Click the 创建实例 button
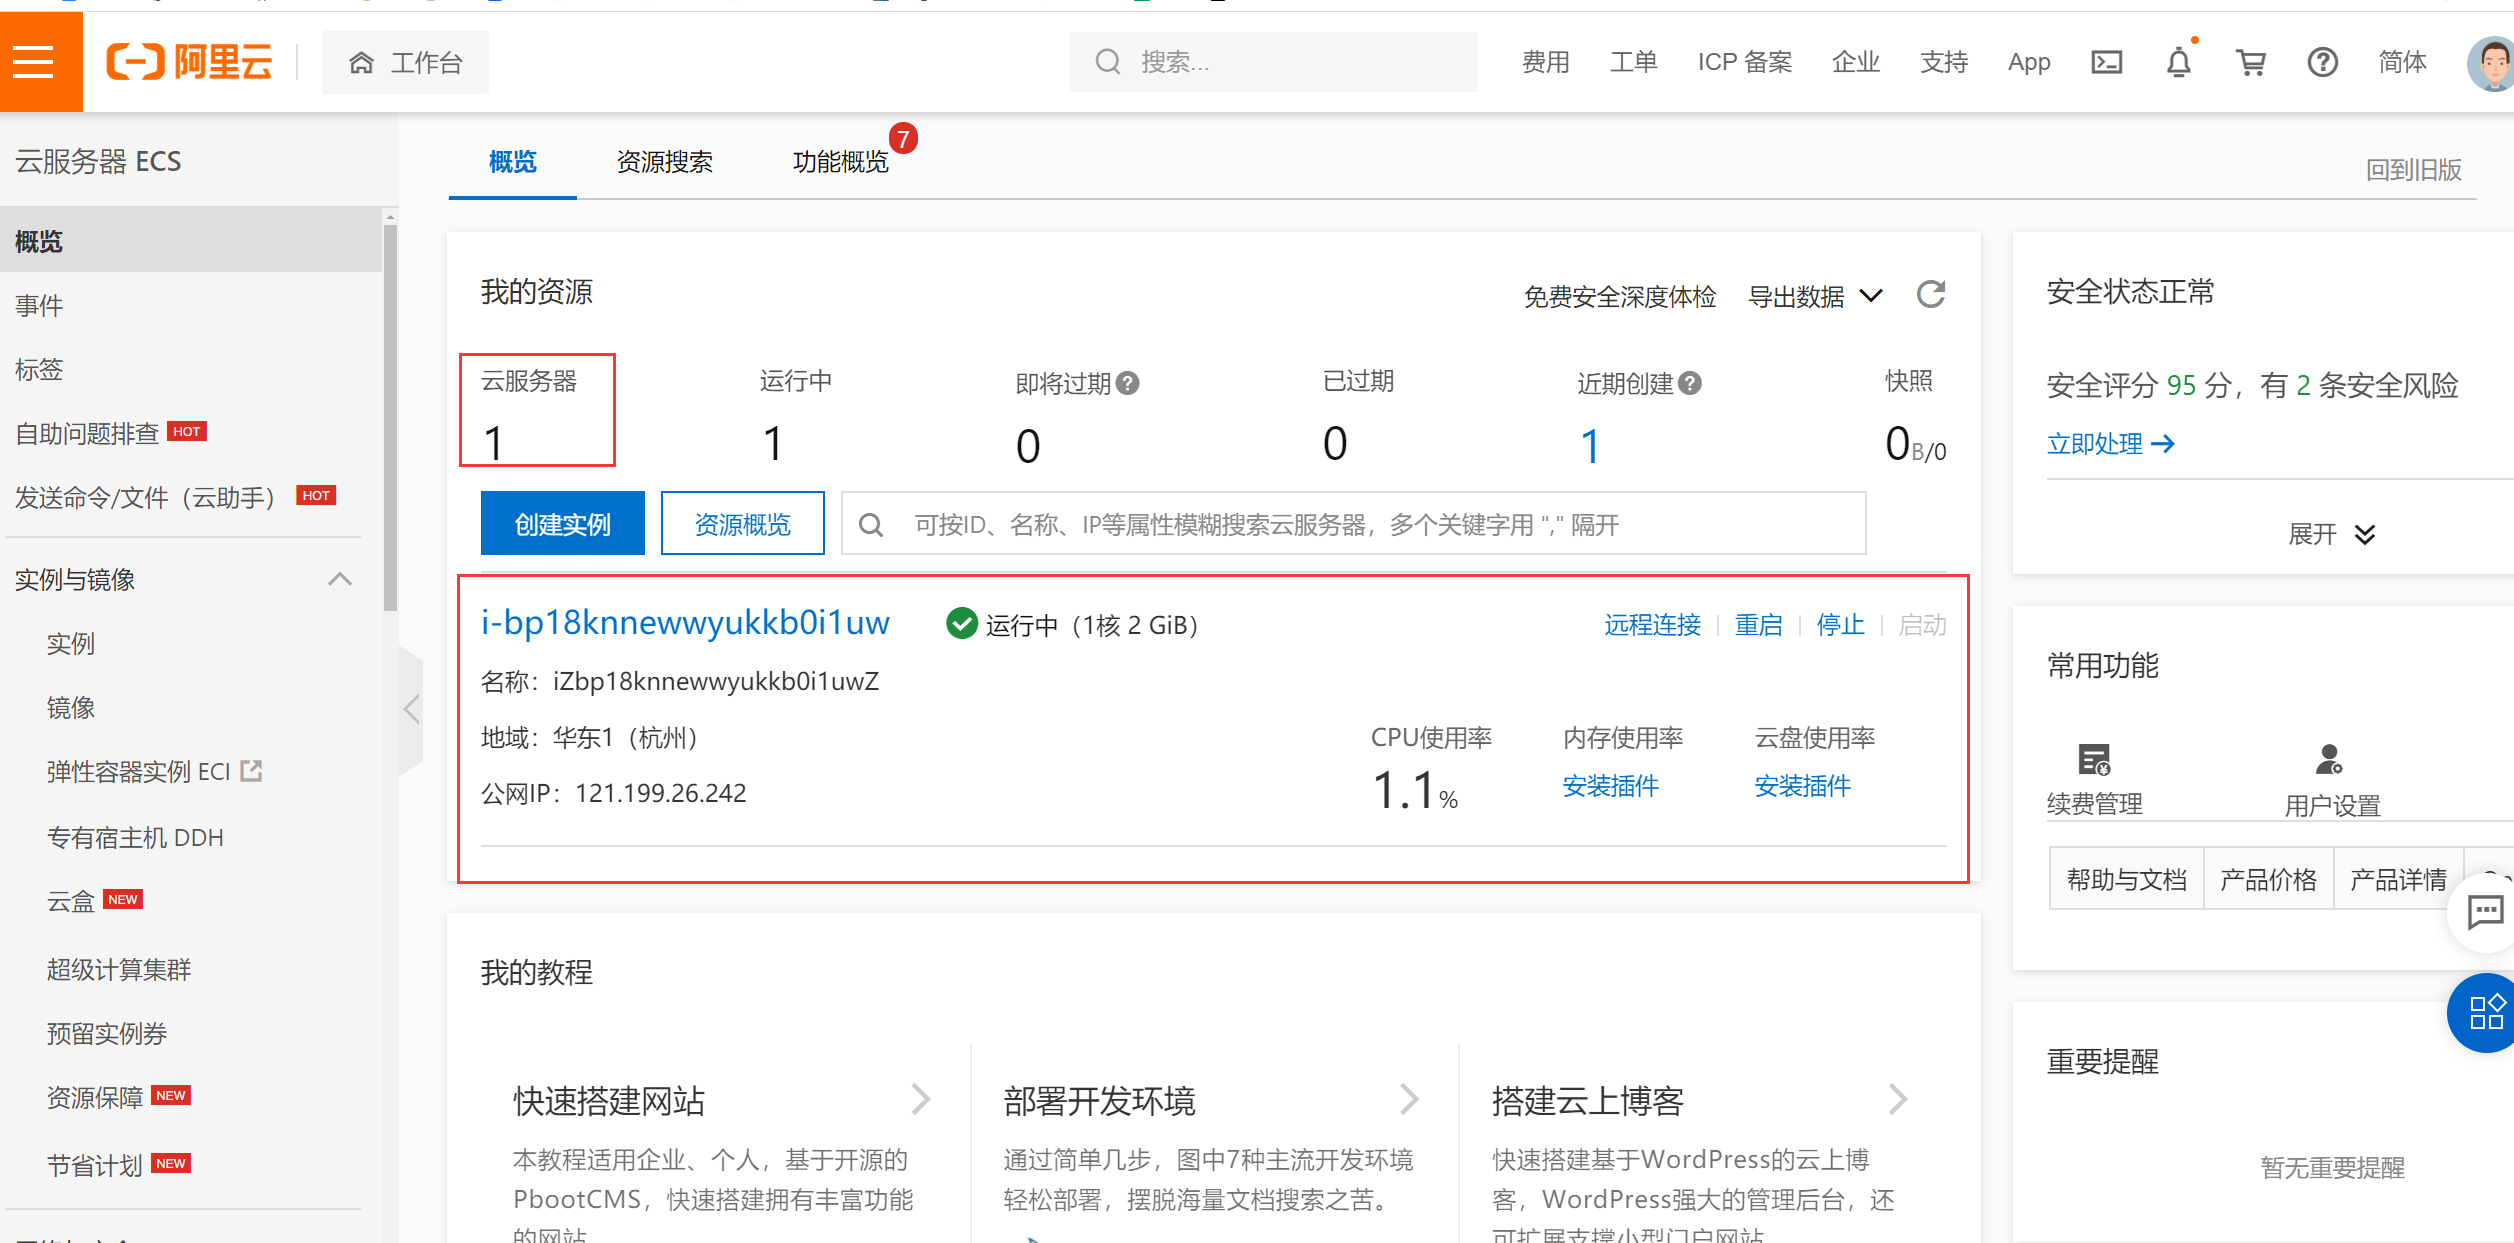Image resolution: width=2514 pixels, height=1243 pixels. coord(562,522)
